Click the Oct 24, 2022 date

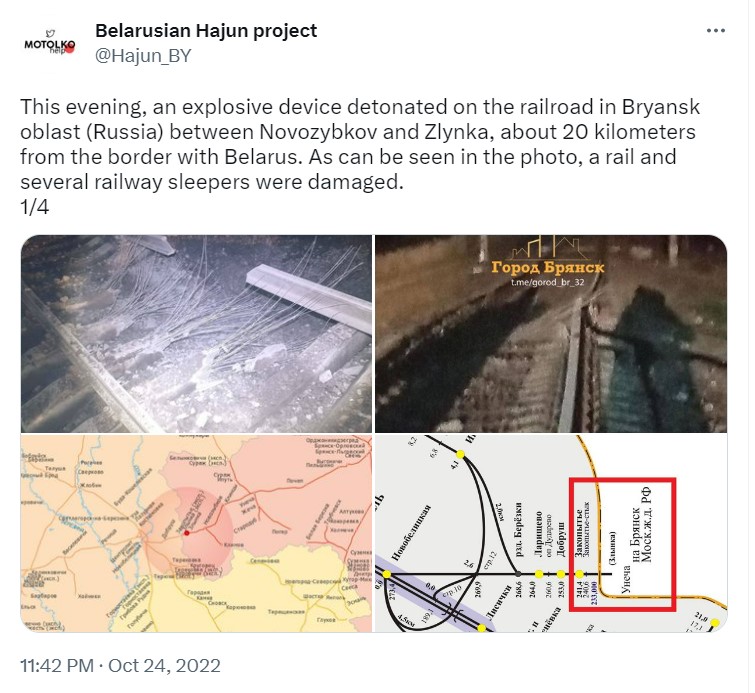(x=164, y=666)
